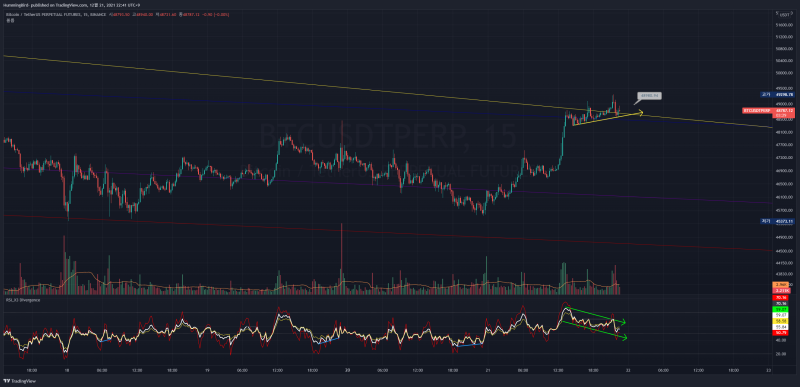Click the 12:00 time label under December 19
800x387 pixels.
point(277,370)
